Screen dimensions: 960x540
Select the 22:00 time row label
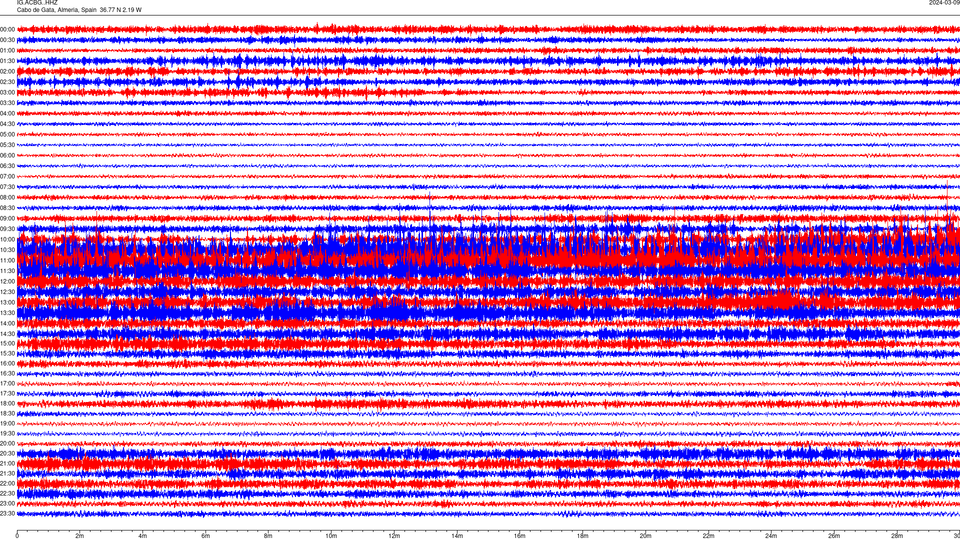tap(7, 484)
